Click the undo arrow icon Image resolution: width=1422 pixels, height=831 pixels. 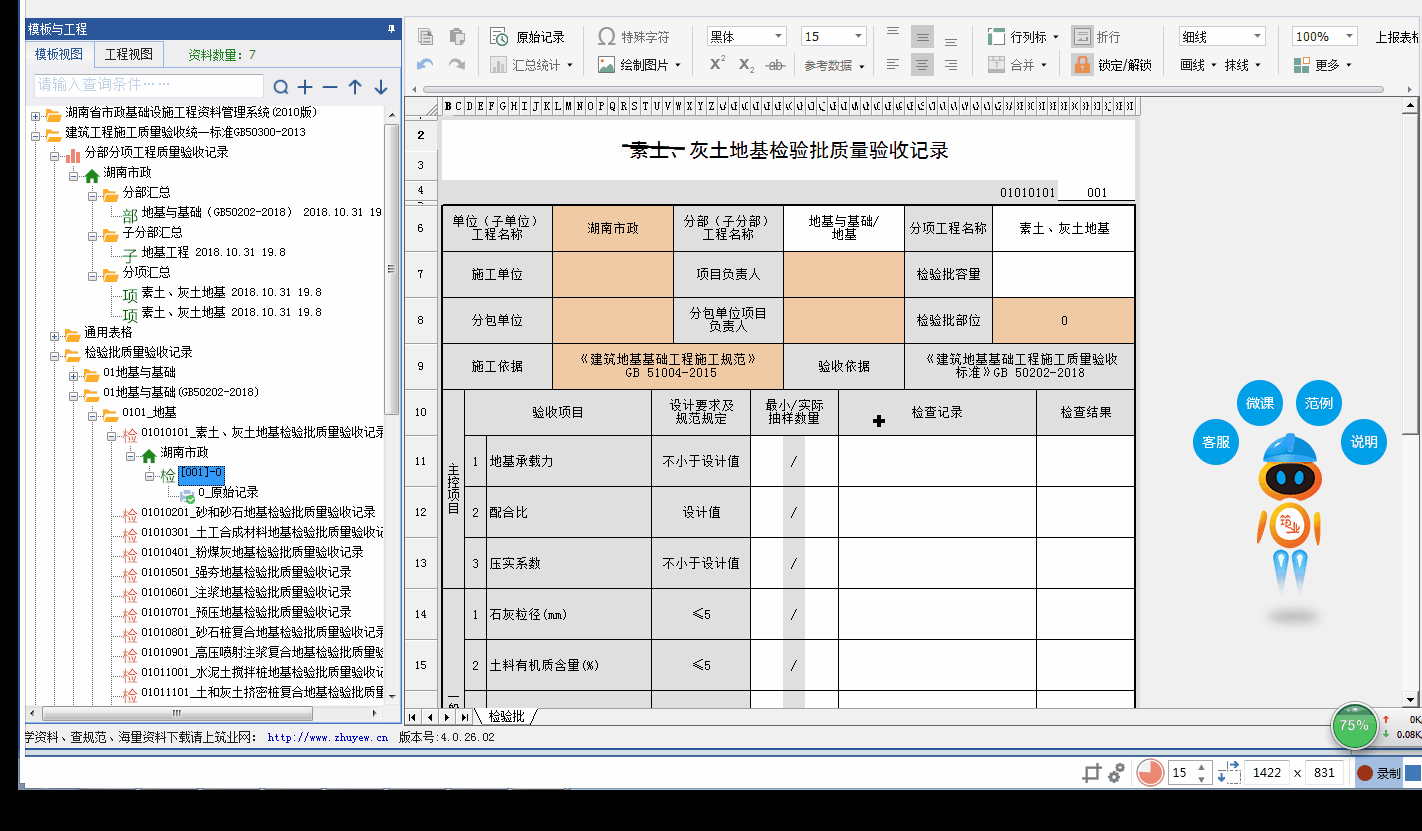[426, 65]
